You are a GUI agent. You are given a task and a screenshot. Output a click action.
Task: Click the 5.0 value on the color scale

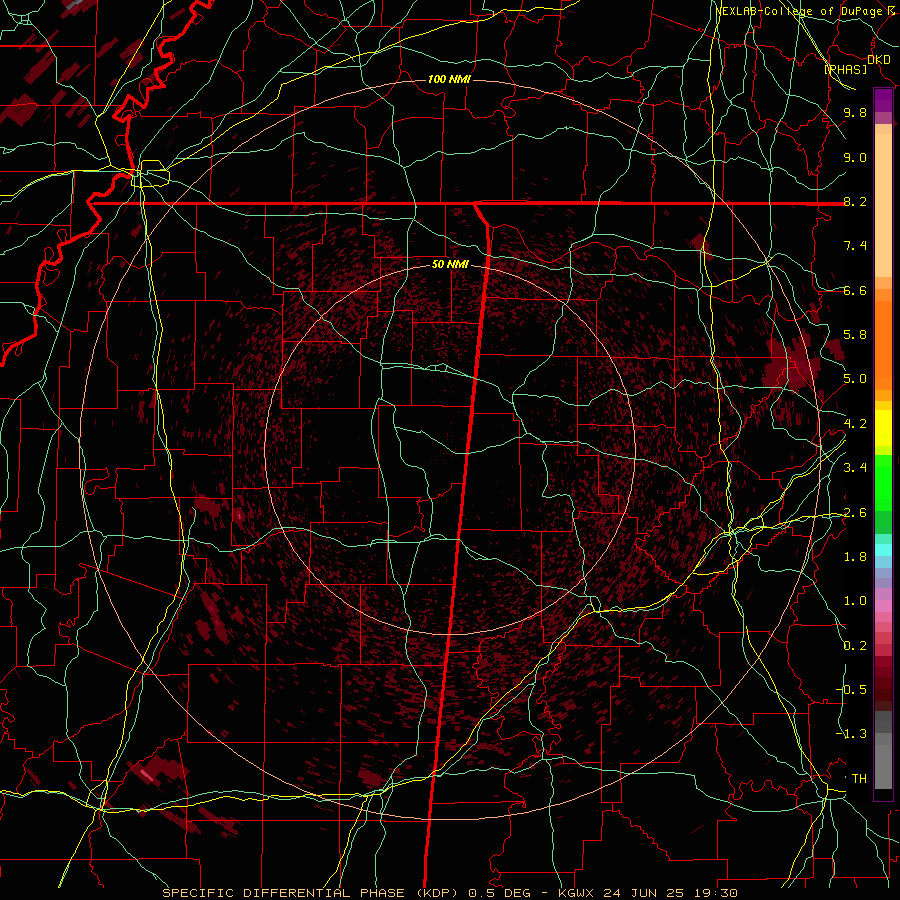pyautogui.click(x=855, y=379)
